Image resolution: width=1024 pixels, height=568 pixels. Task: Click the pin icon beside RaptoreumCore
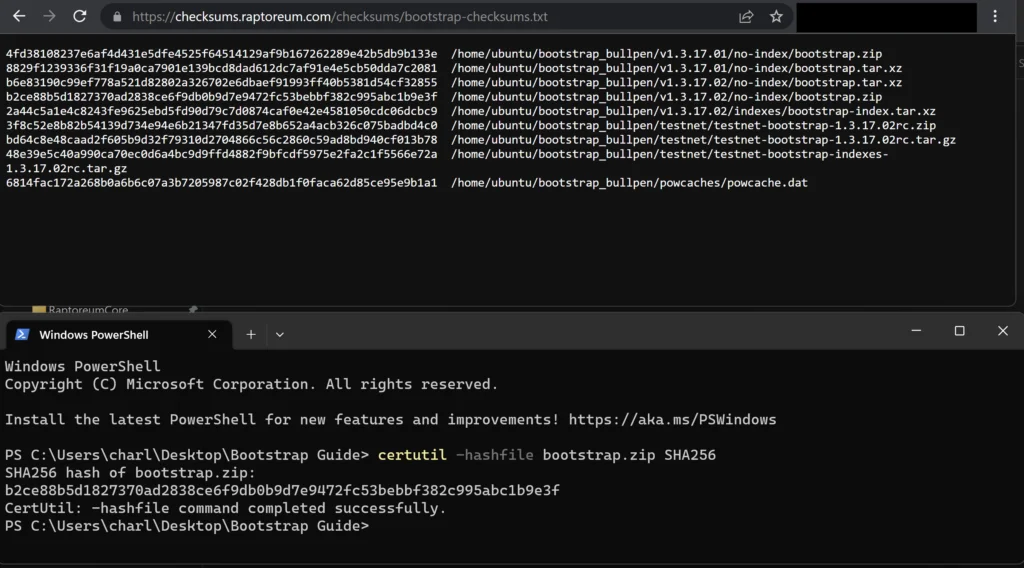(x=193, y=309)
